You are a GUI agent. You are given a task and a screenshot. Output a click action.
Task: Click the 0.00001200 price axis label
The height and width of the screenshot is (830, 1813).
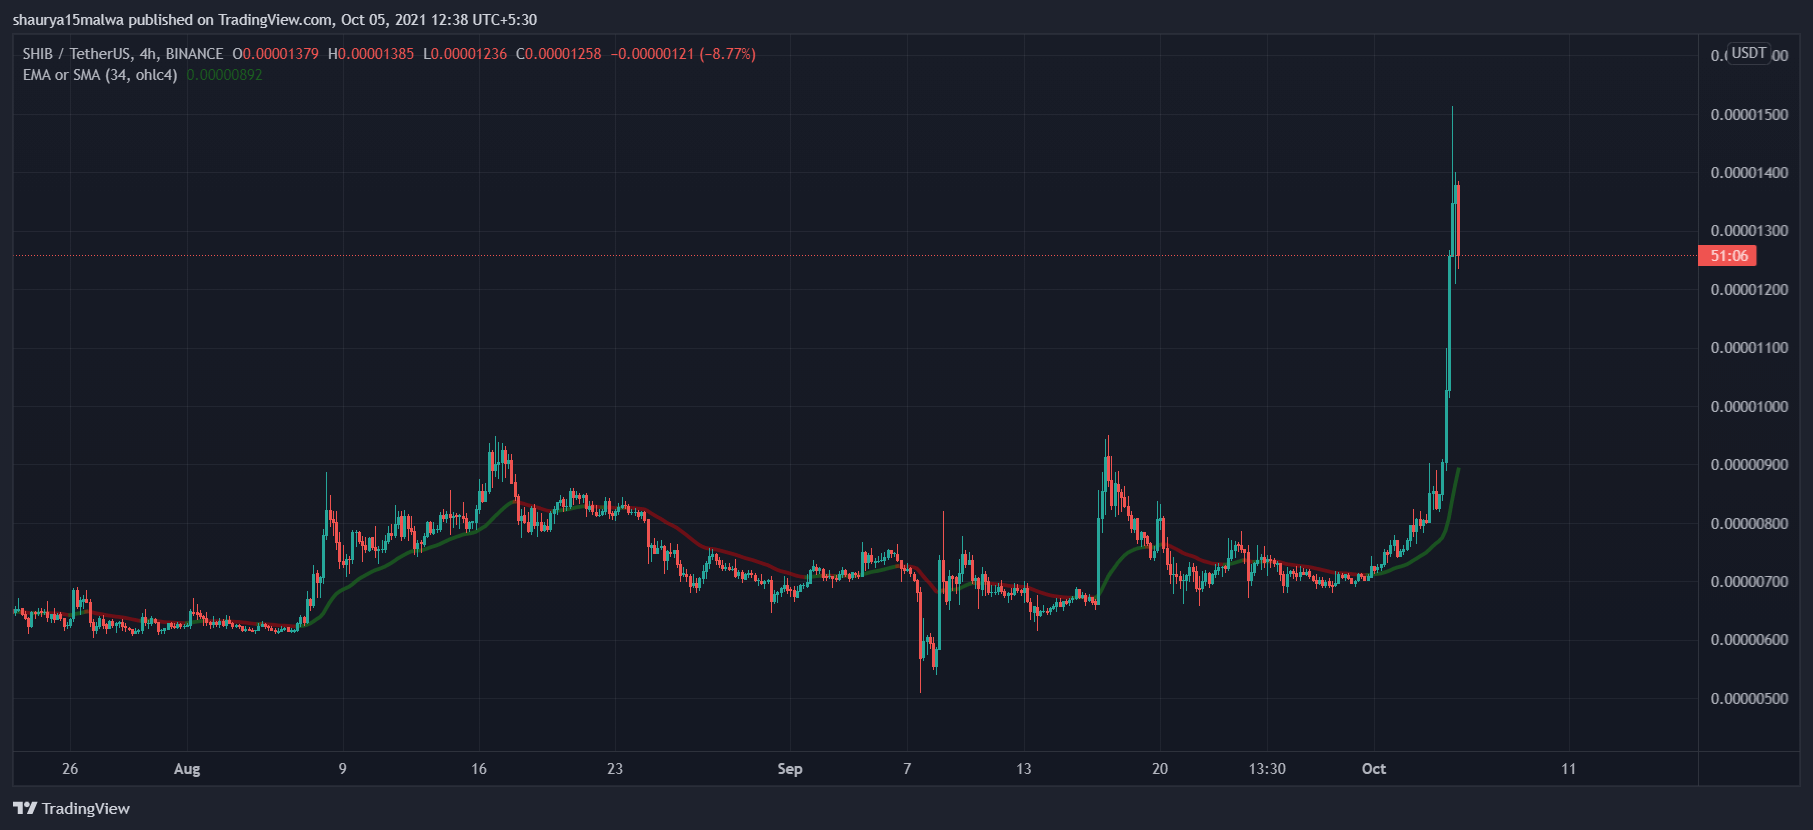tap(1749, 290)
